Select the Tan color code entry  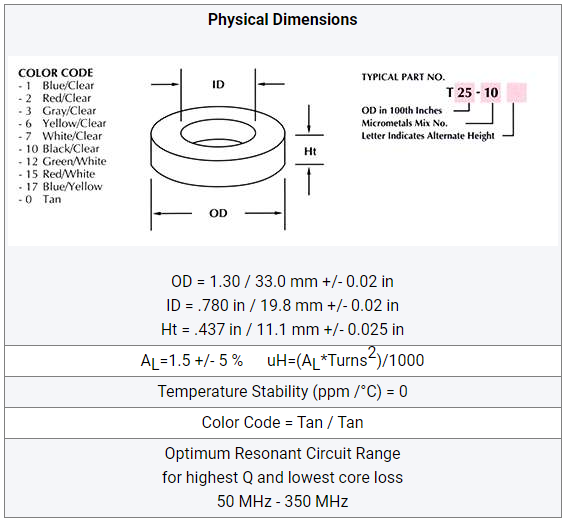click(40, 199)
